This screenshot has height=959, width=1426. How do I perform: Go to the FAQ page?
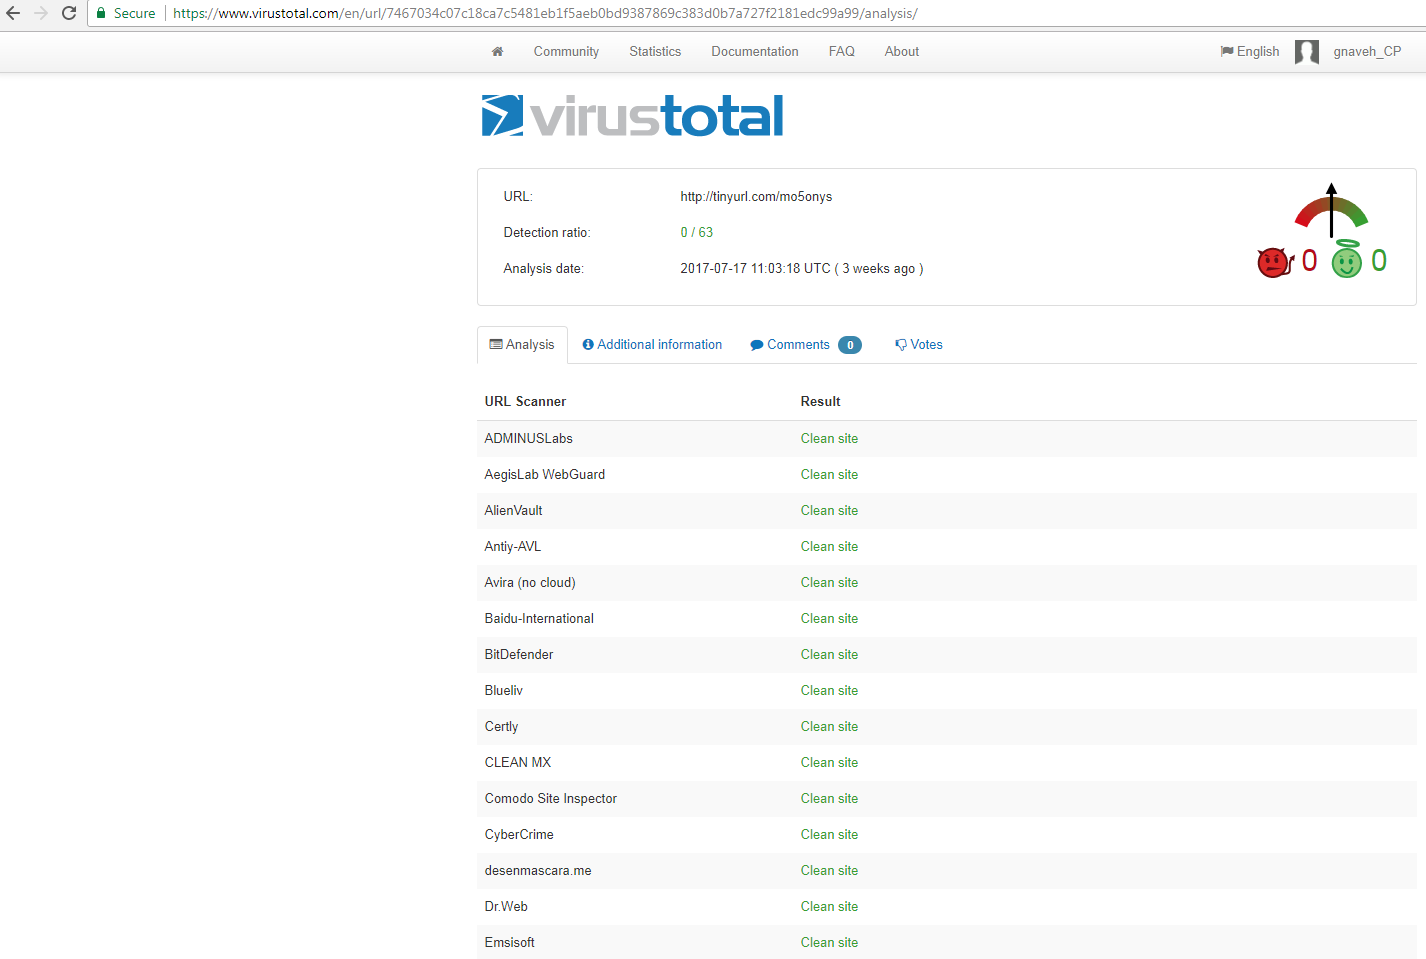842,51
